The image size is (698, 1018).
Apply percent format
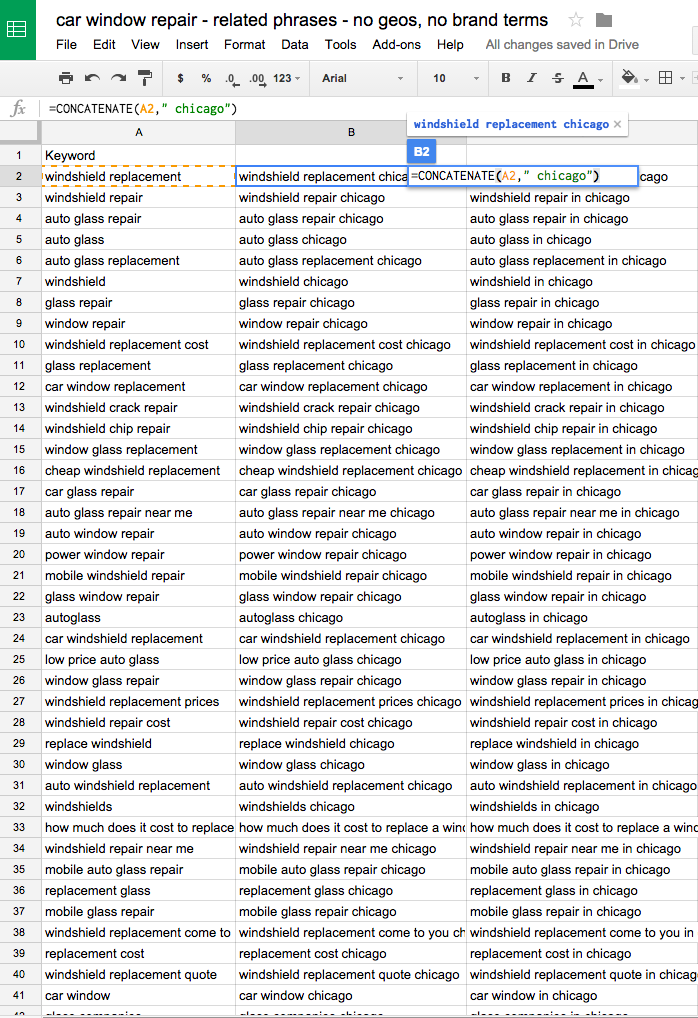click(206, 78)
